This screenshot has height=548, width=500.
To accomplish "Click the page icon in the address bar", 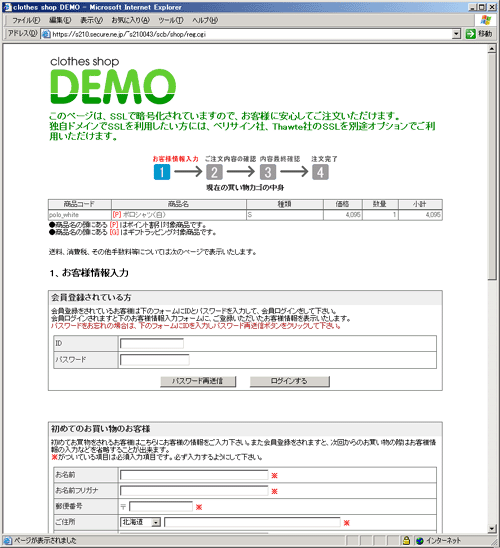I will coord(46,34).
